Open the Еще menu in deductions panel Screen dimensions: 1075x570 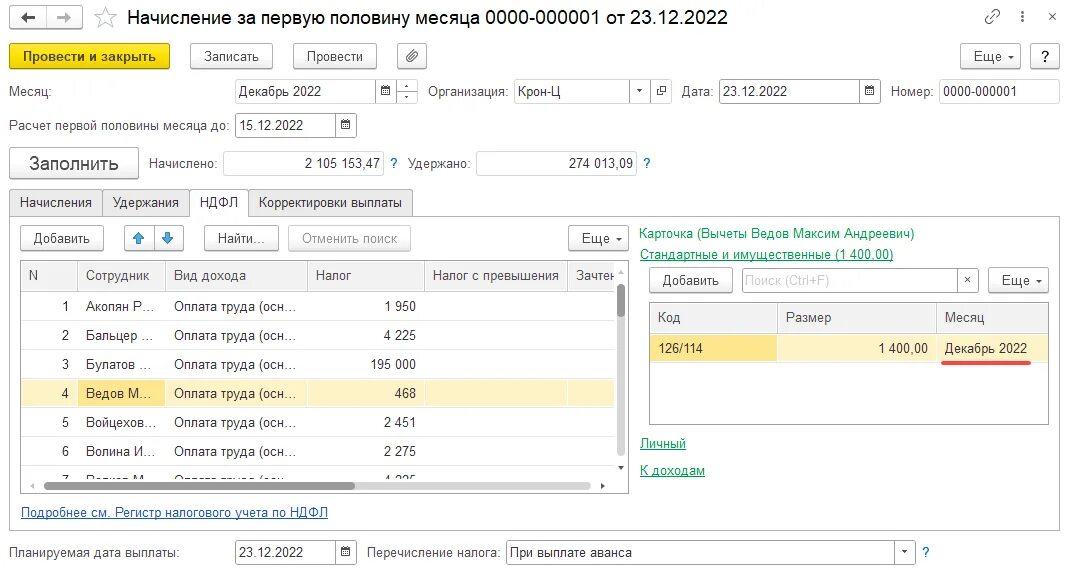coord(1018,280)
